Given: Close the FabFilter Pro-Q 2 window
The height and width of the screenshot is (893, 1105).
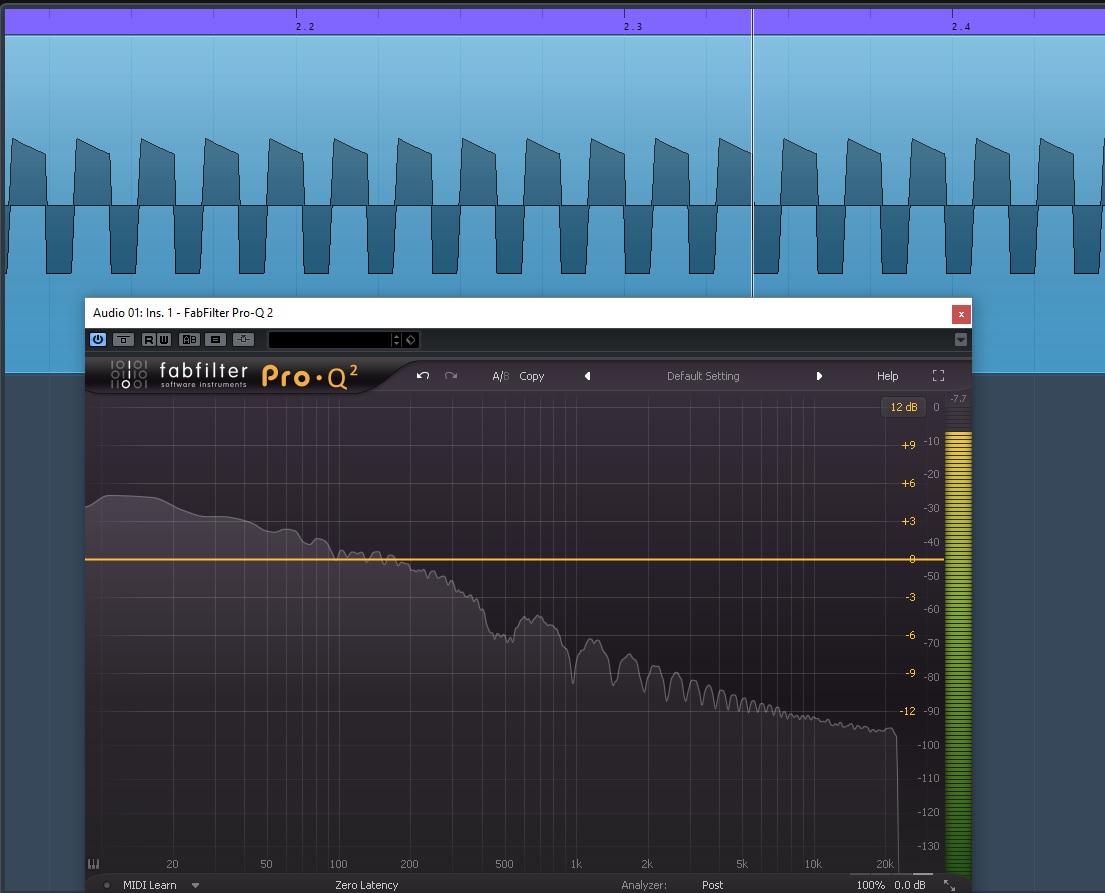Looking at the screenshot, I should pyautogui.click(x=961, y=314).
